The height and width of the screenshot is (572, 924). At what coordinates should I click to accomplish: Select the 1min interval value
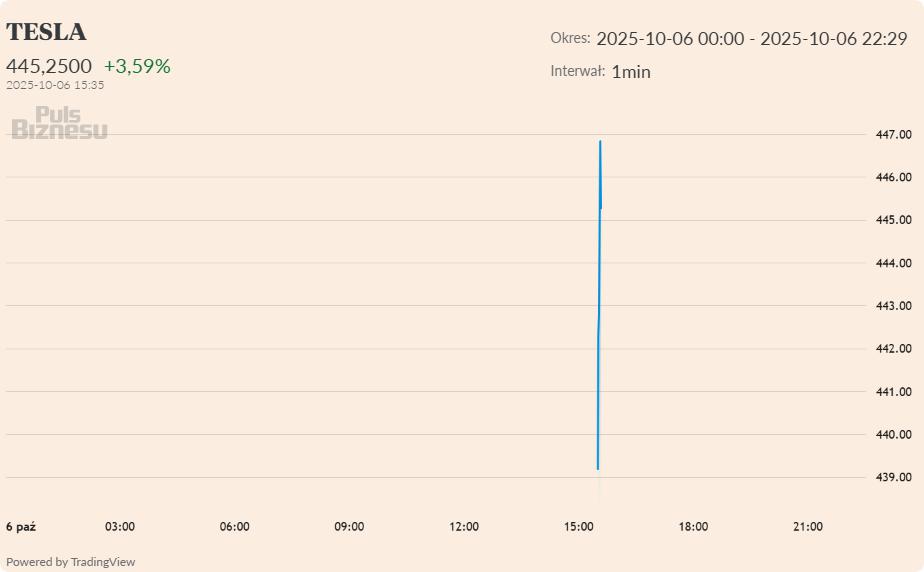tap(630, 72)
